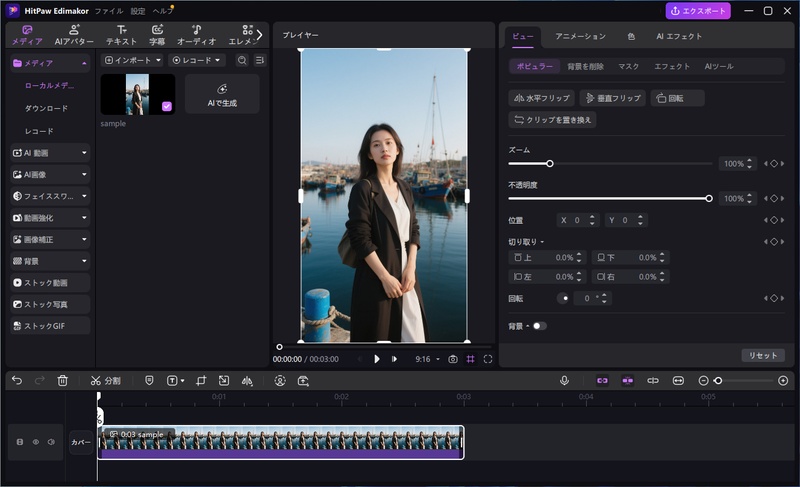
Task: Click the rotation keyframe diamond icon
Action: (x=774, y=298)
